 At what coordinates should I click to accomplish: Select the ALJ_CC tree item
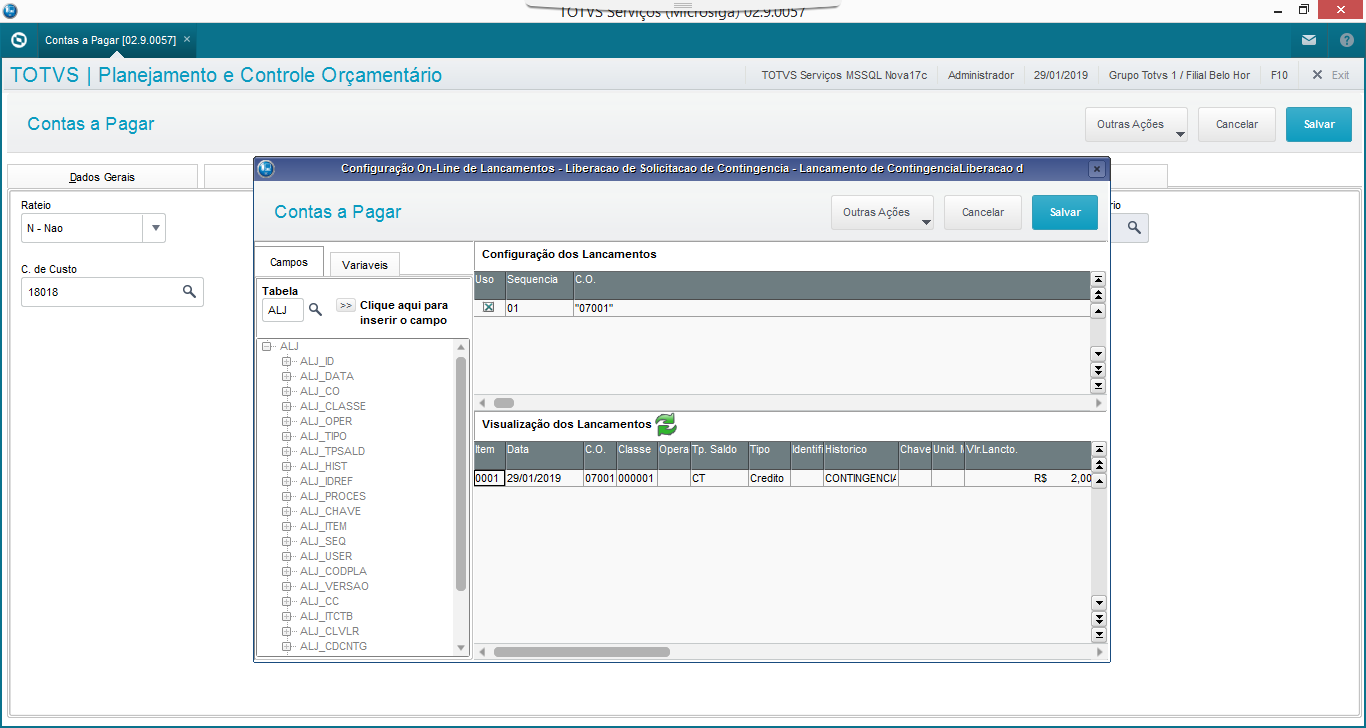[x=319, y=601]
